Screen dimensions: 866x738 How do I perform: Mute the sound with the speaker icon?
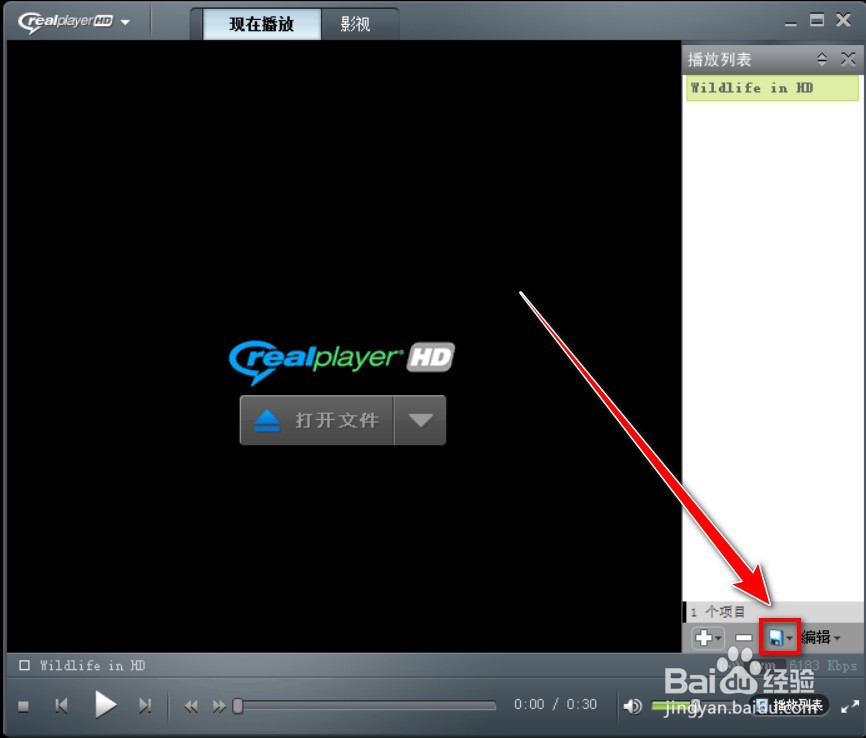632,706
